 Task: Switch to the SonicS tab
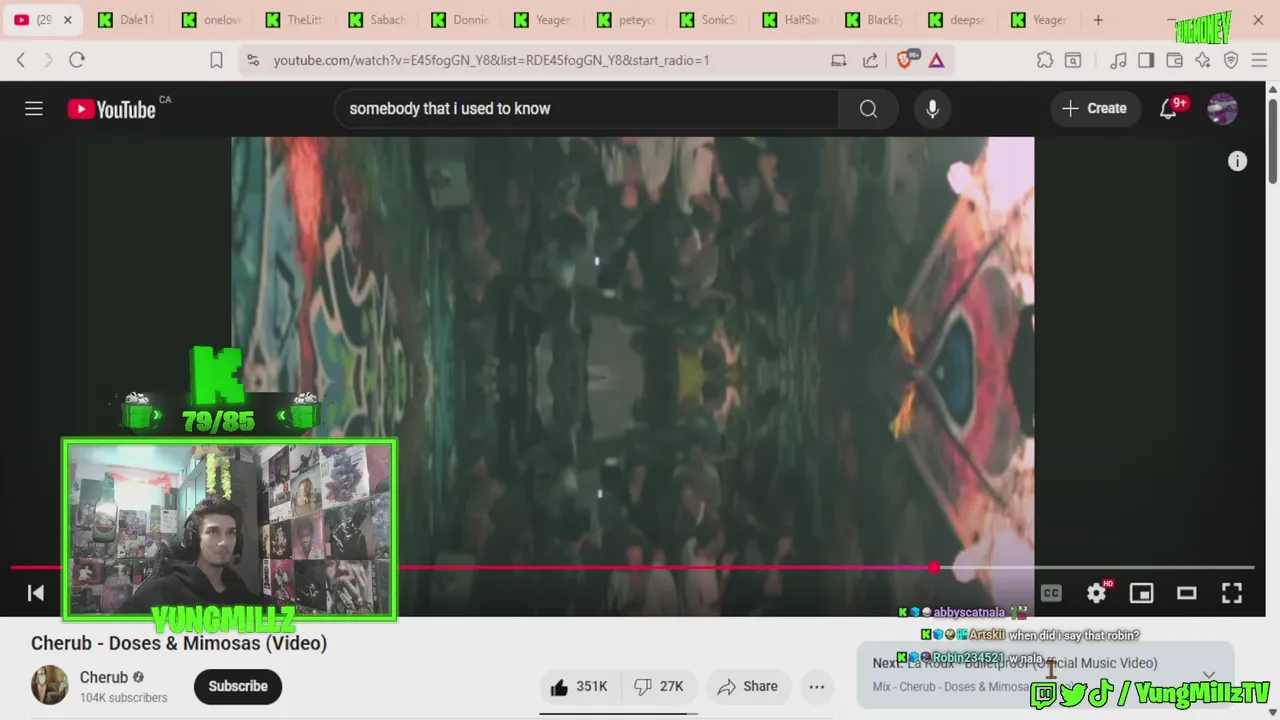click(709, 20)
